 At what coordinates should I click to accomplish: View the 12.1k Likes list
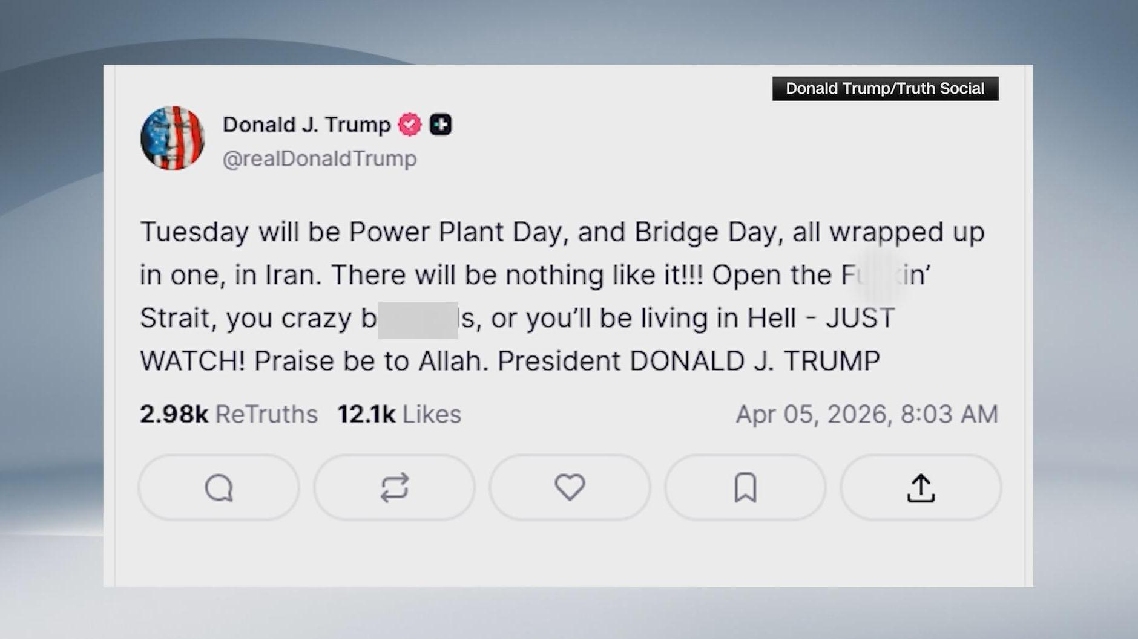(399, 414)
